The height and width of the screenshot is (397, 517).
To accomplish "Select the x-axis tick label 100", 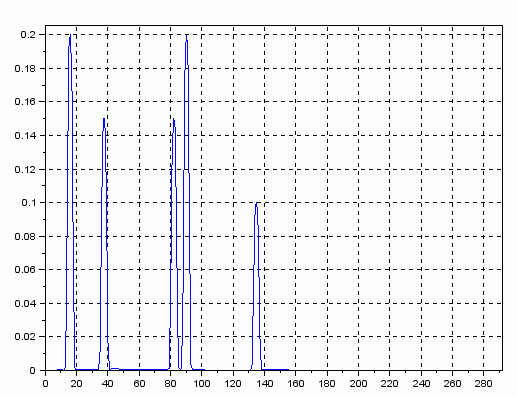I will (x=202, y=384).
